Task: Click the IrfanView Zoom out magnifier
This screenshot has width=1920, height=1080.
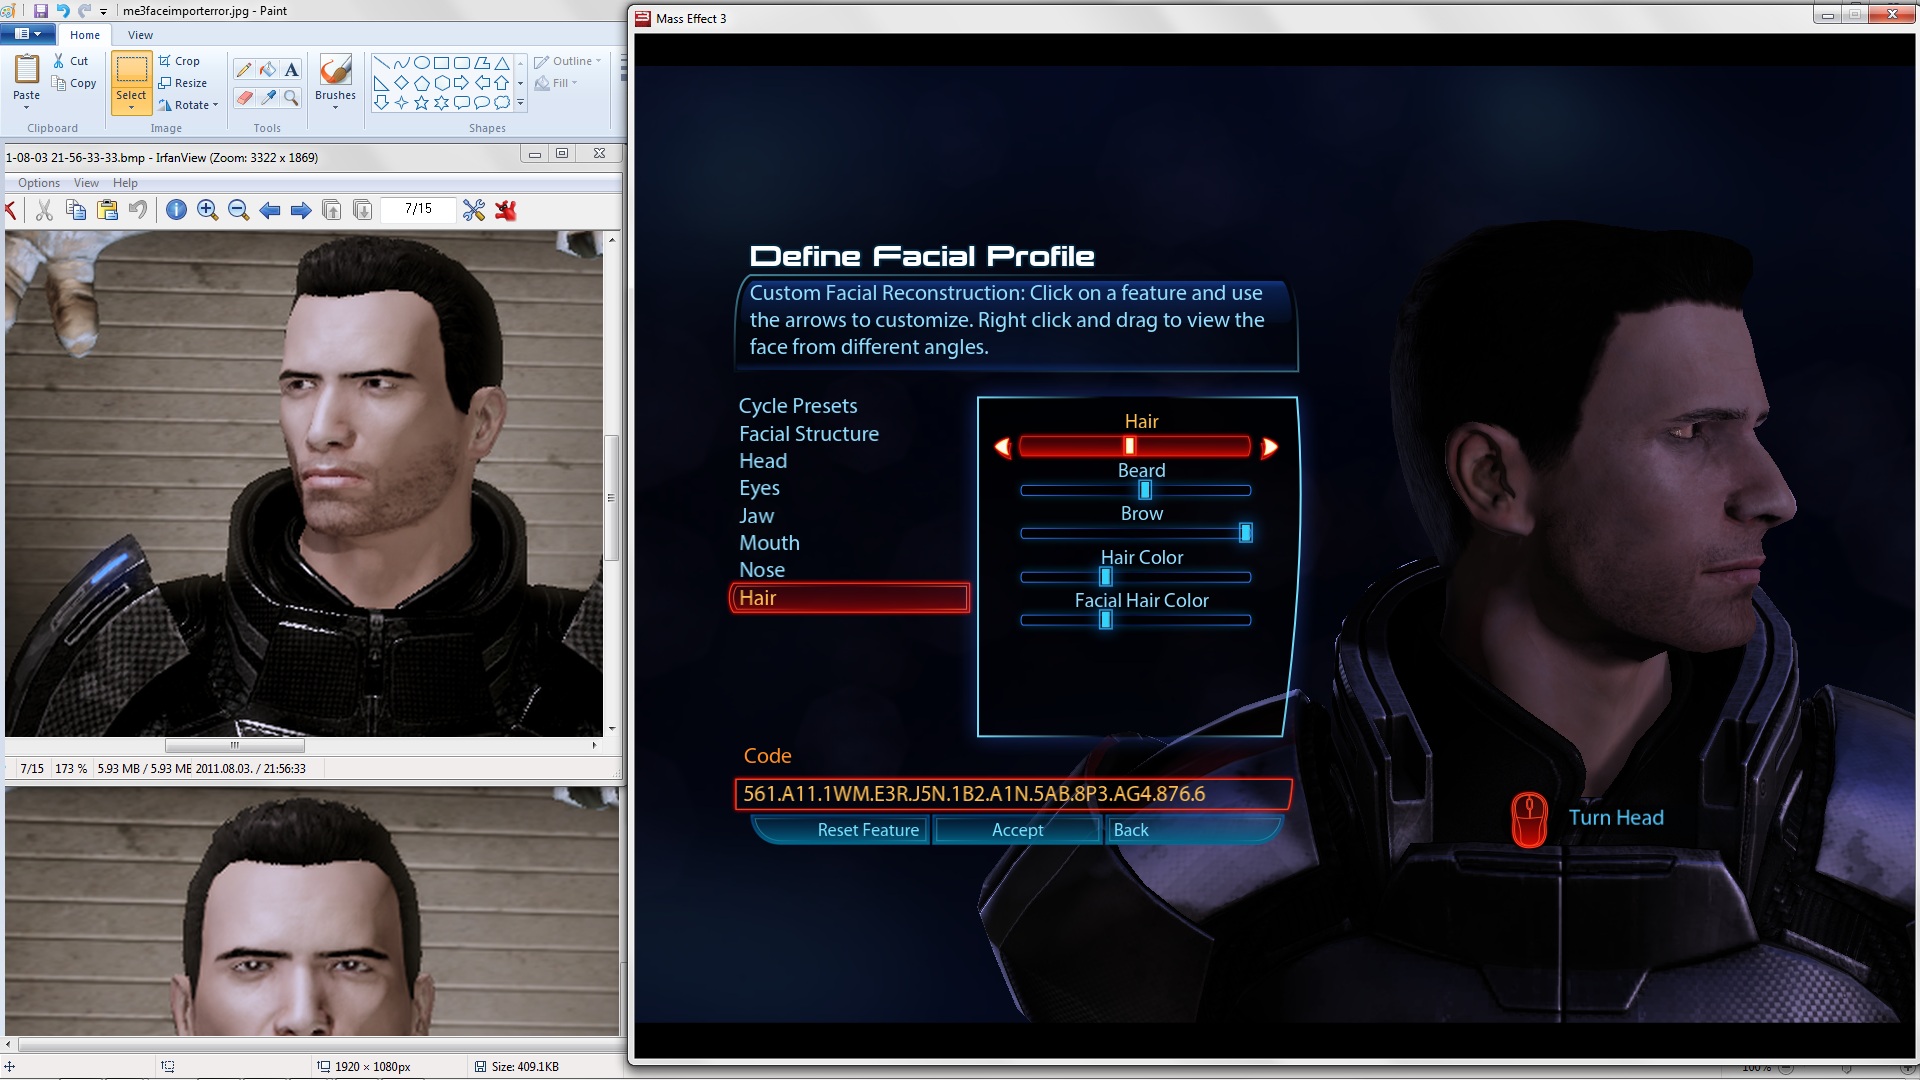Action: point(238,210)
